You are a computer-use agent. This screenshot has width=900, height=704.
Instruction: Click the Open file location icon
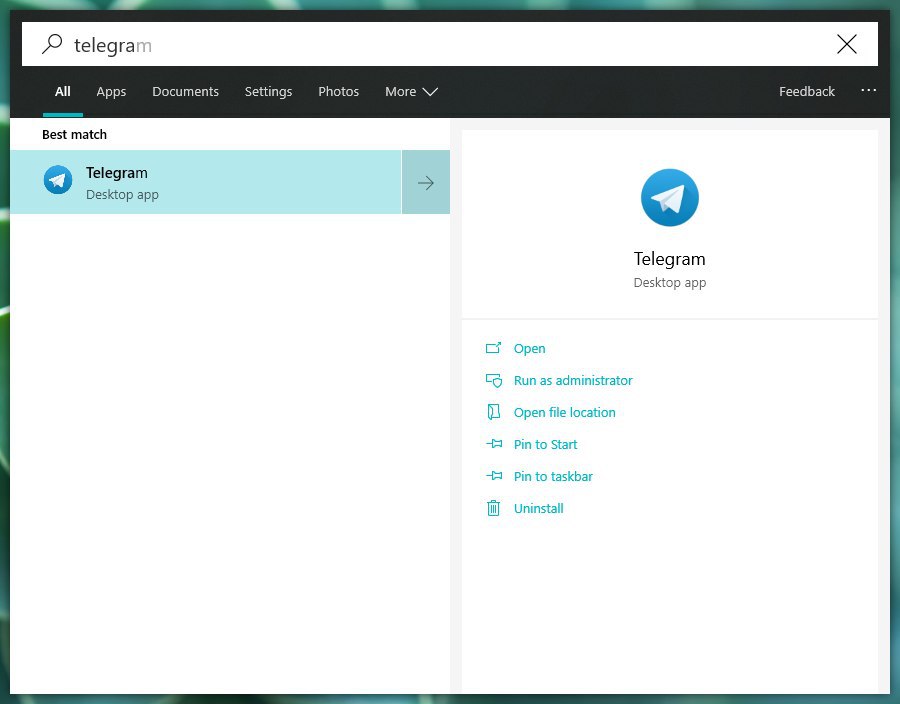[x=494, y=412]
